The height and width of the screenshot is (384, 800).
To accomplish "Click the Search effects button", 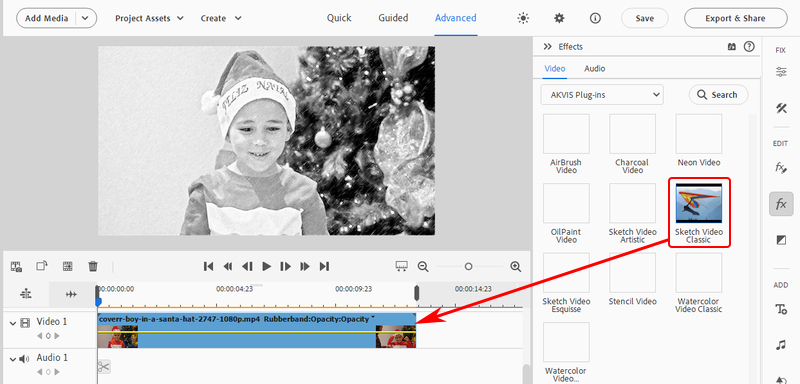I will click(718, 95).
